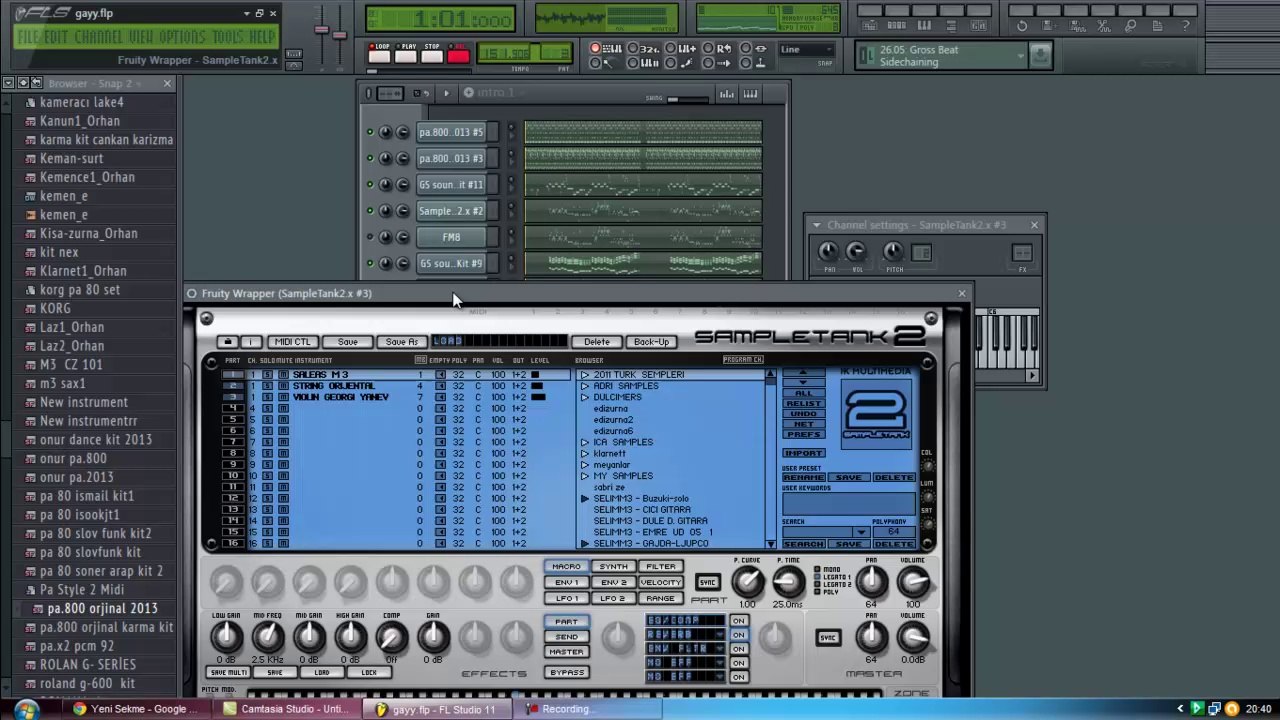Click the Delete button in SampleTank header
Image resolution: width=1280 pixels, height=720 pixels.
597,342
